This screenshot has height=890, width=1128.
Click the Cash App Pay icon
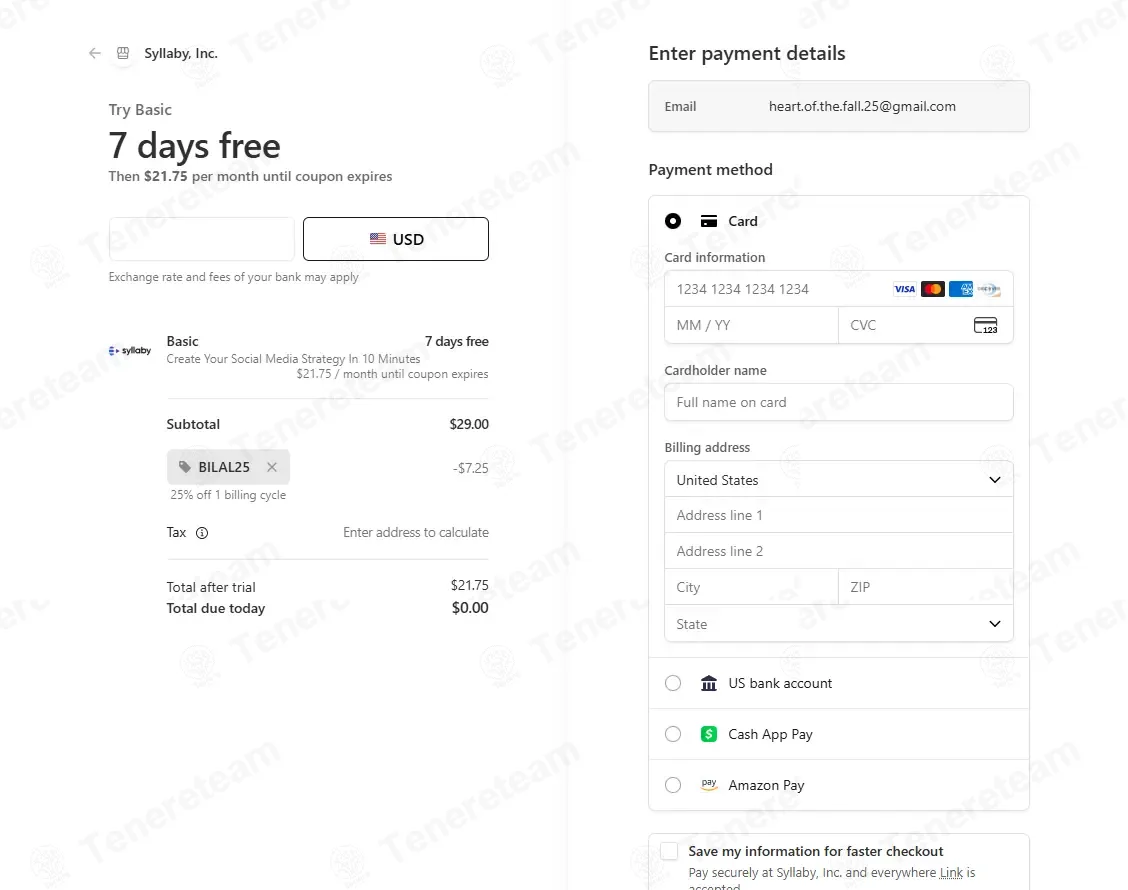[709, 735]
